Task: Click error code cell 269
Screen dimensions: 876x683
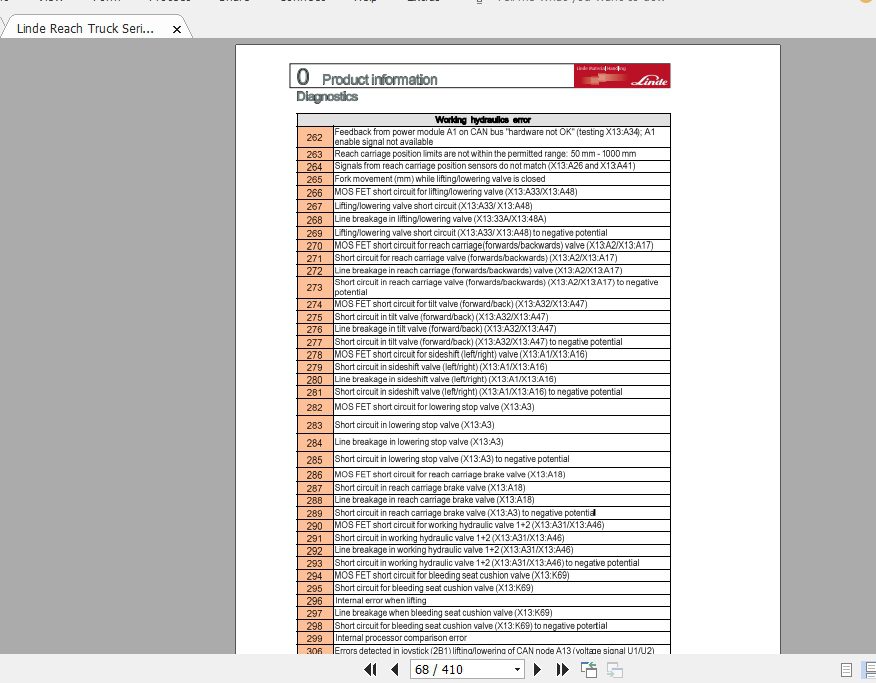Action: 315,233
